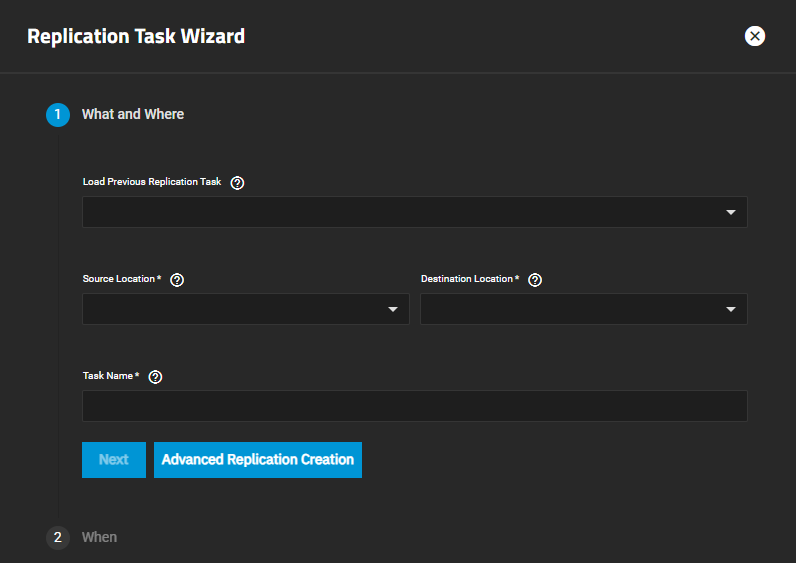796x563 pixels.
Task: Click the step 2 number circle
Action: [58, 538]
